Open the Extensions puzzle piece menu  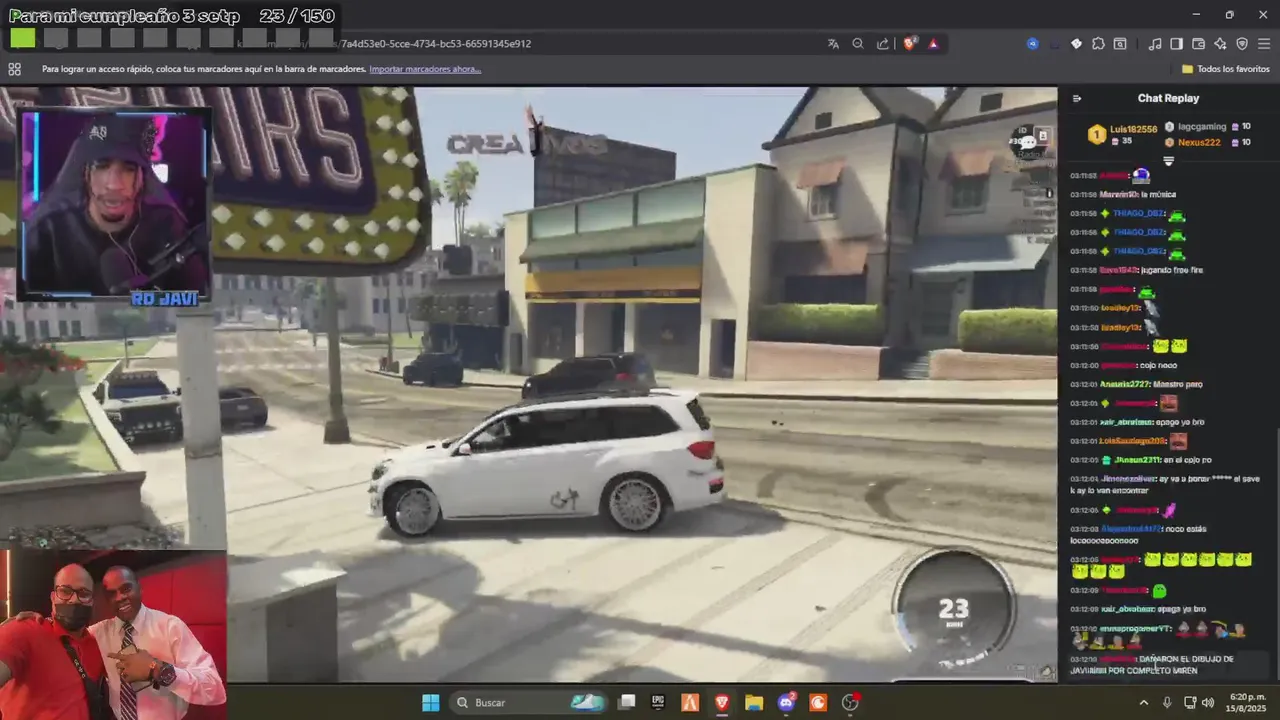(x=1098, y=44)
